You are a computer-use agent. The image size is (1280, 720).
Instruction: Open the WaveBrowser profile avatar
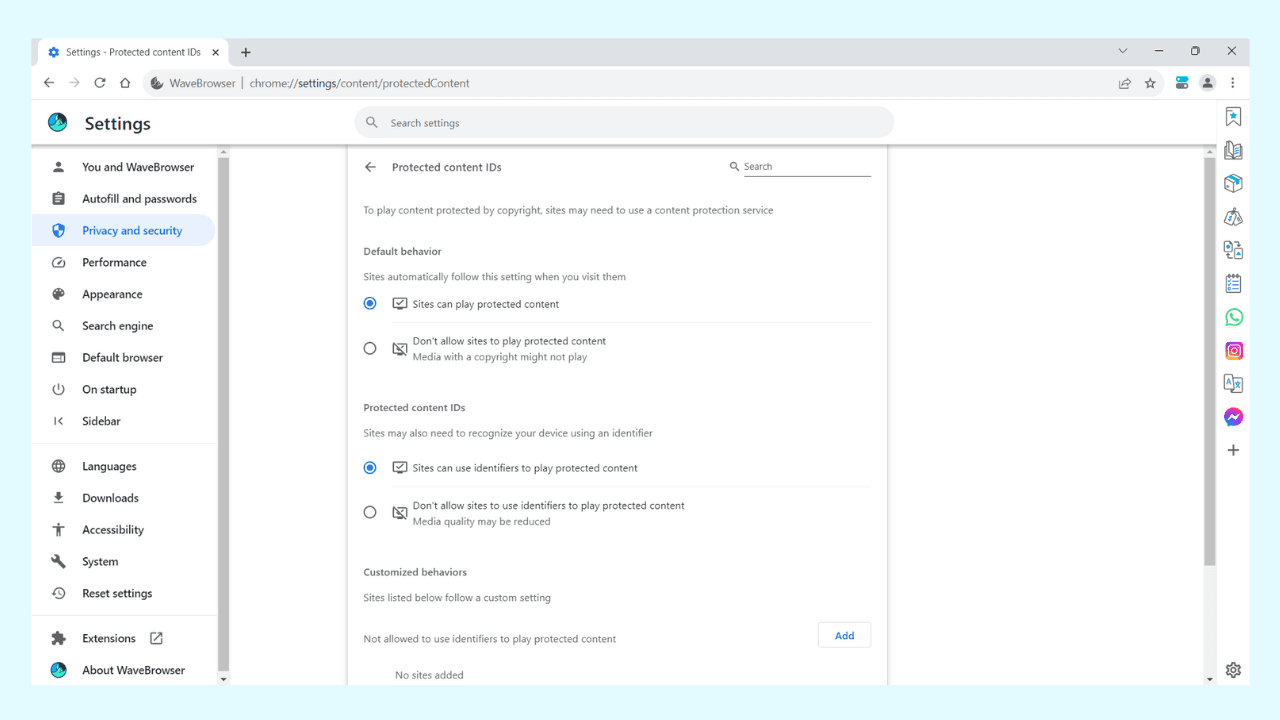pos(1207,83)
